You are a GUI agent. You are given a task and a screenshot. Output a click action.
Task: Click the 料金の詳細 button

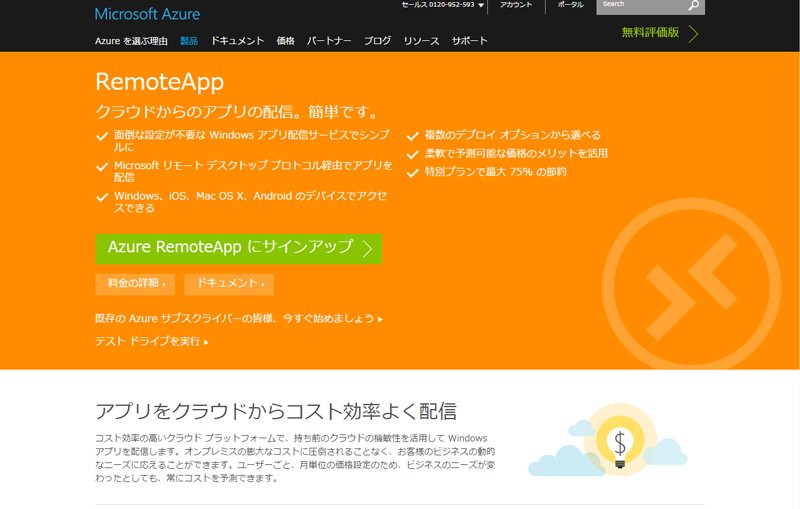pos(135,284)
